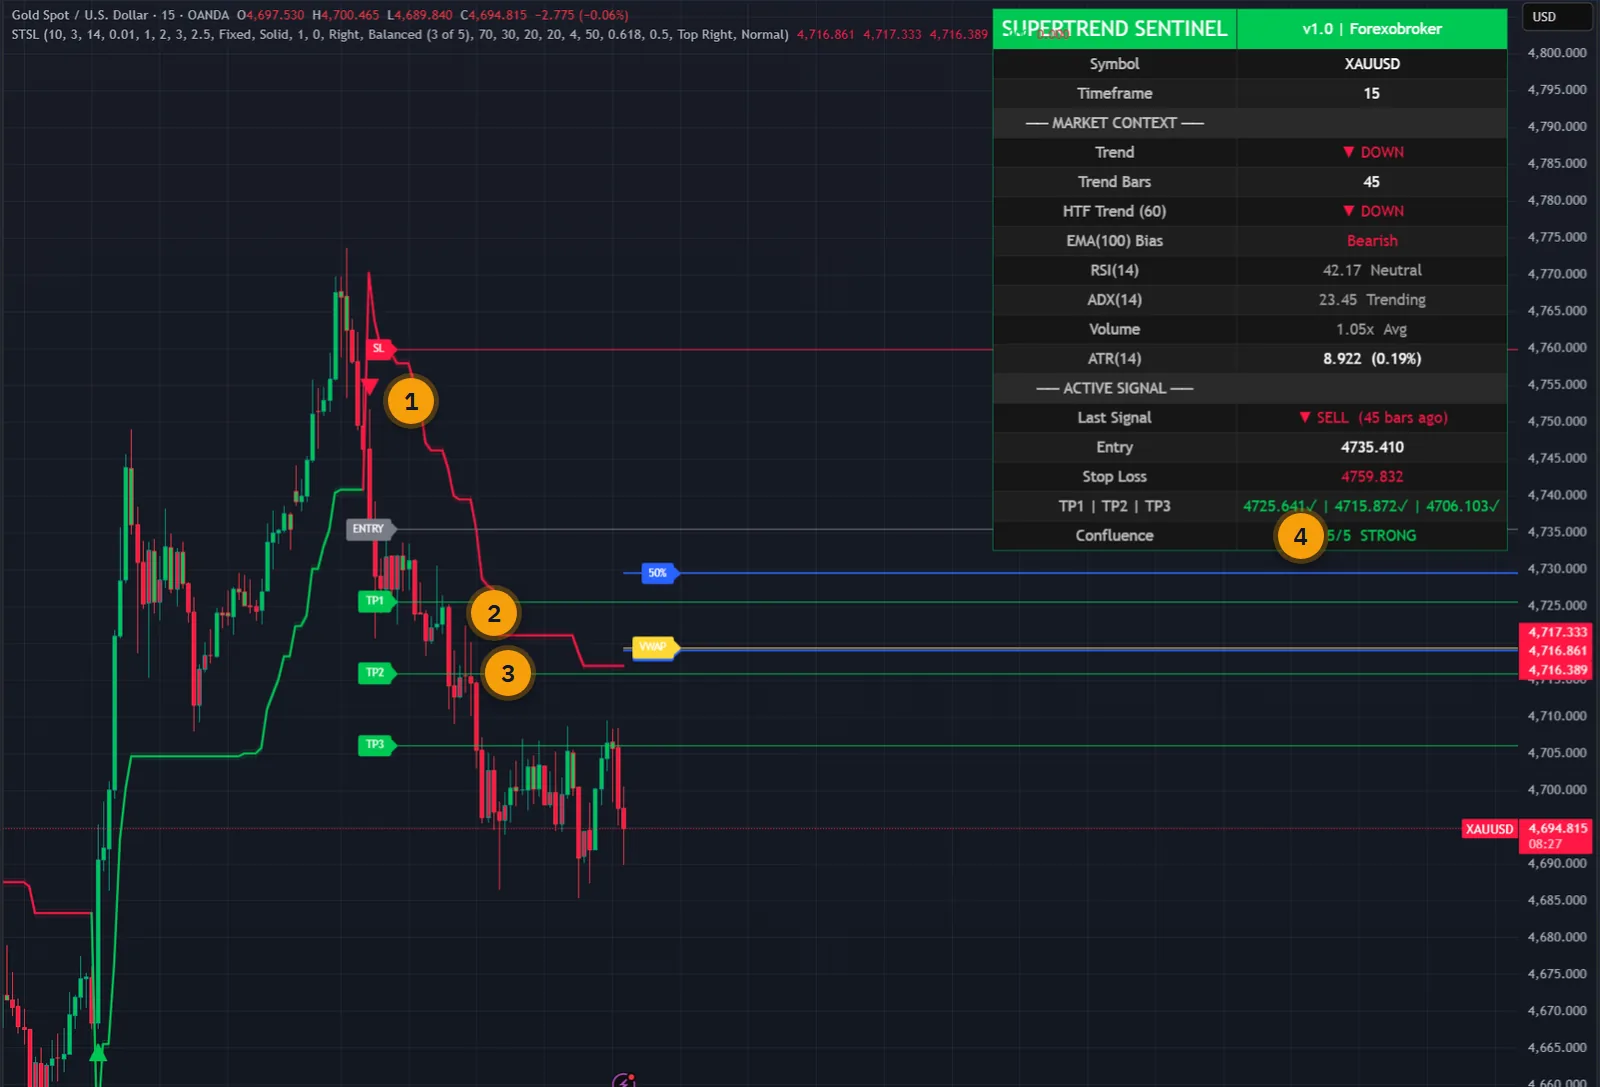Click the 4735.410 entry price value
Screen dimensions: 1600x1087
click(x=1372, y=447)
